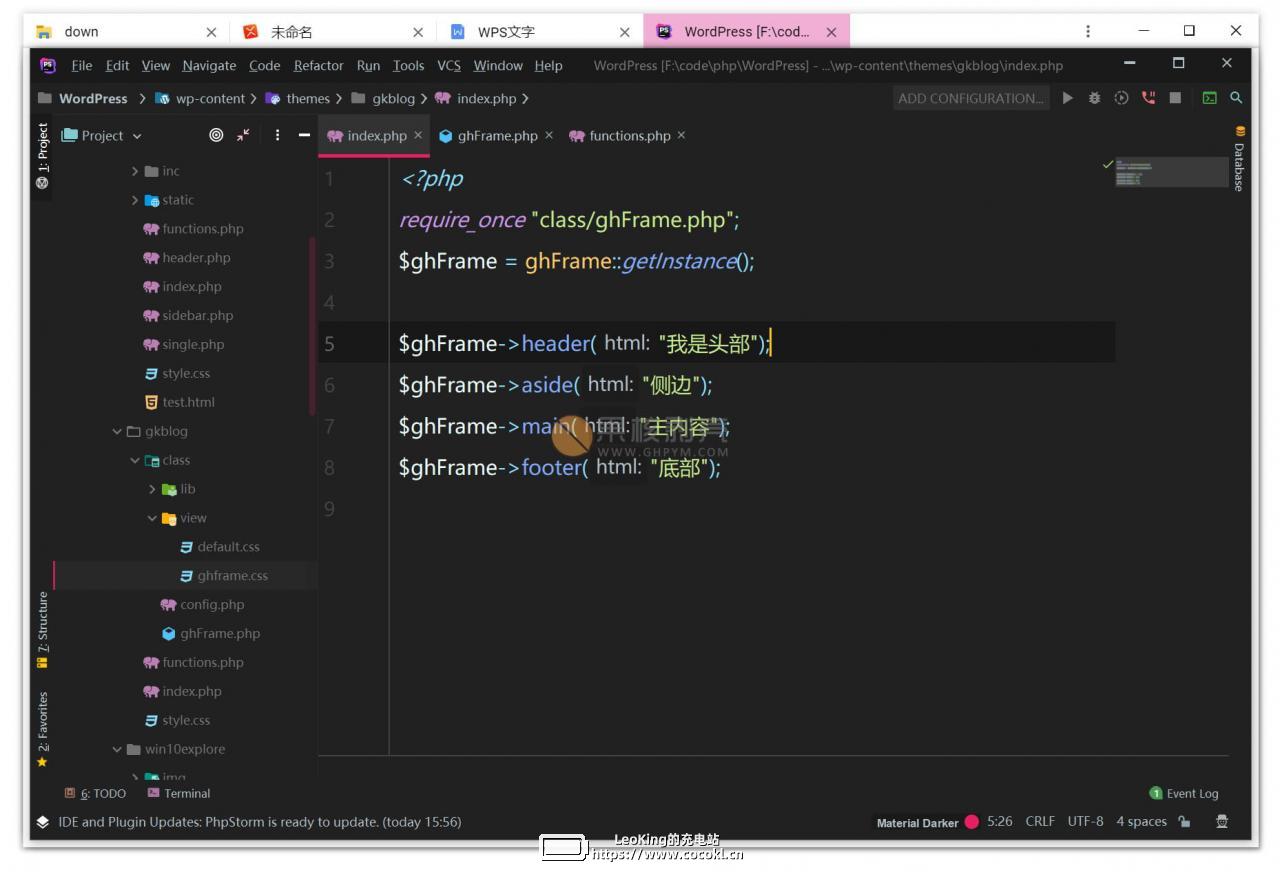The width and height of the screenshot is (1280, 872).
Task: Expand the lib folder
Action: [x=152, y=489]
